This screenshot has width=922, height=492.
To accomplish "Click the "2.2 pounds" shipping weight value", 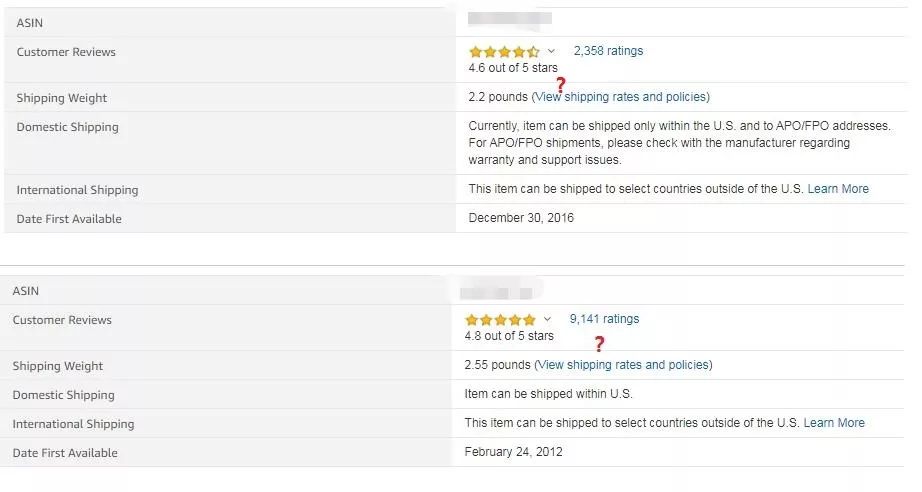I will pos(497,97).
